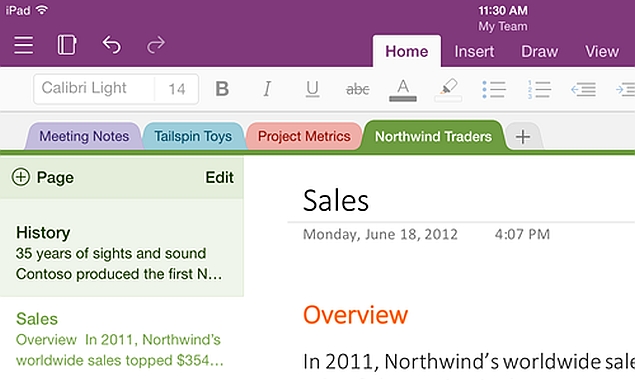Switch to the View ribbon tab
635x380 pixels.
click(602, 51)
